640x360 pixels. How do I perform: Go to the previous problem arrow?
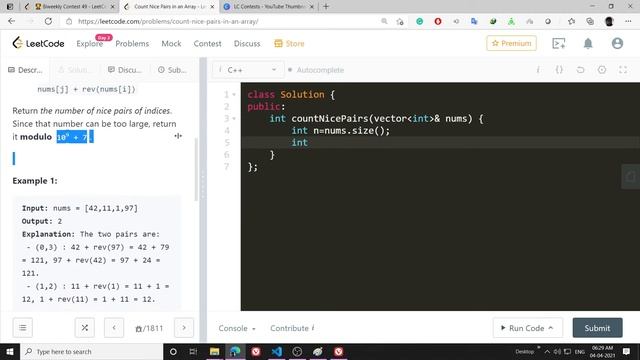[114, 328]
